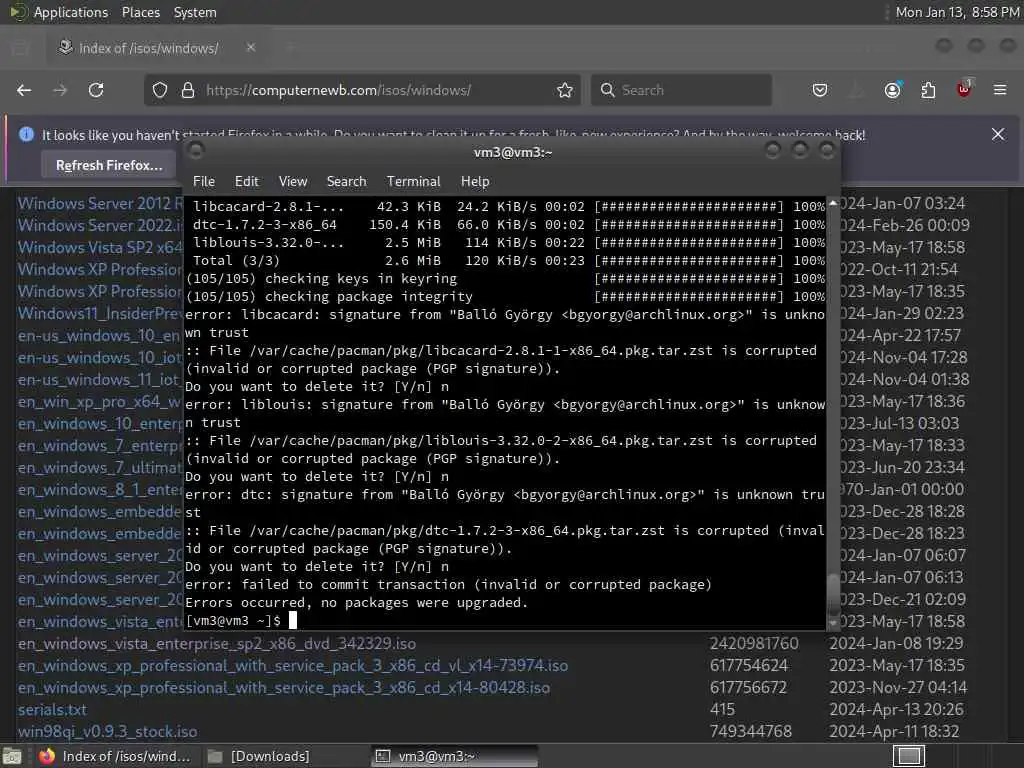Focus the Firefox Search box

click(x=681, y=90)
